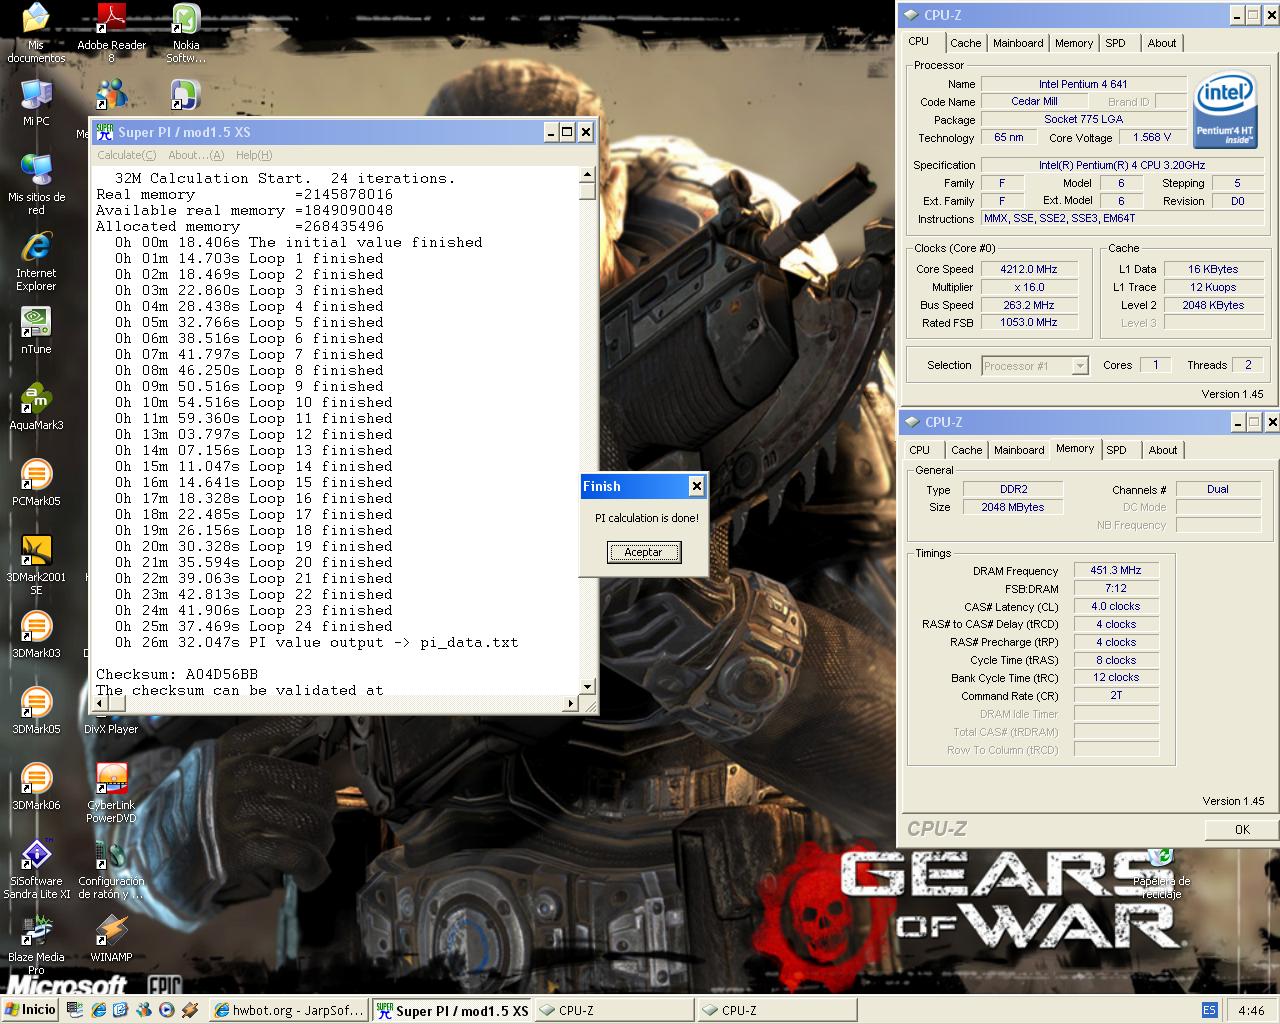Click the DivX Player desktop label
This screenshot has width=1280, height=1024.
111,729
